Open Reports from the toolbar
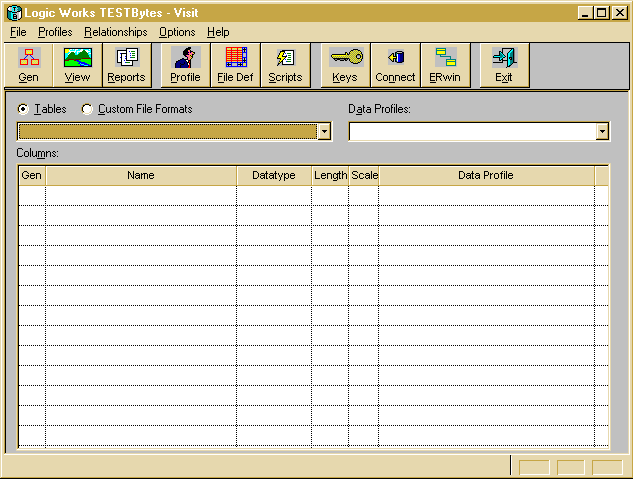Image resolution: width=633 pixels, height=479 pixels. 127,65
